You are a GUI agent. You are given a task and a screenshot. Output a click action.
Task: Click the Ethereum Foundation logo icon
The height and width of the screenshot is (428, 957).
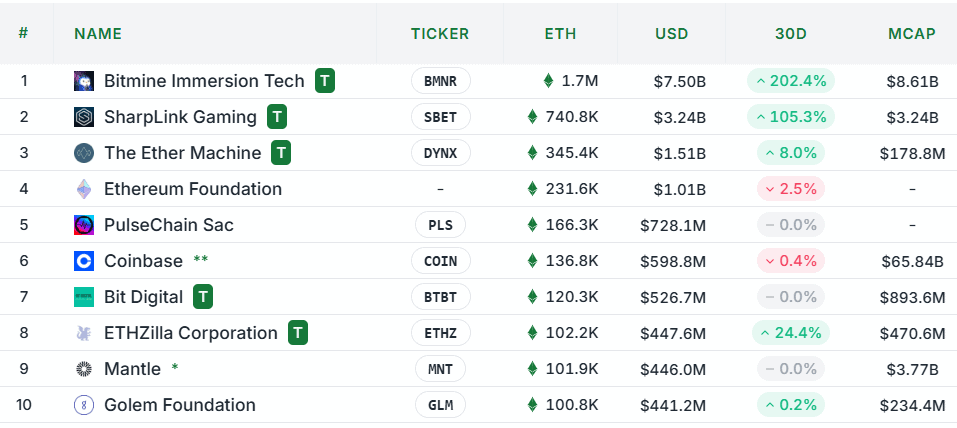coord(84,189)
